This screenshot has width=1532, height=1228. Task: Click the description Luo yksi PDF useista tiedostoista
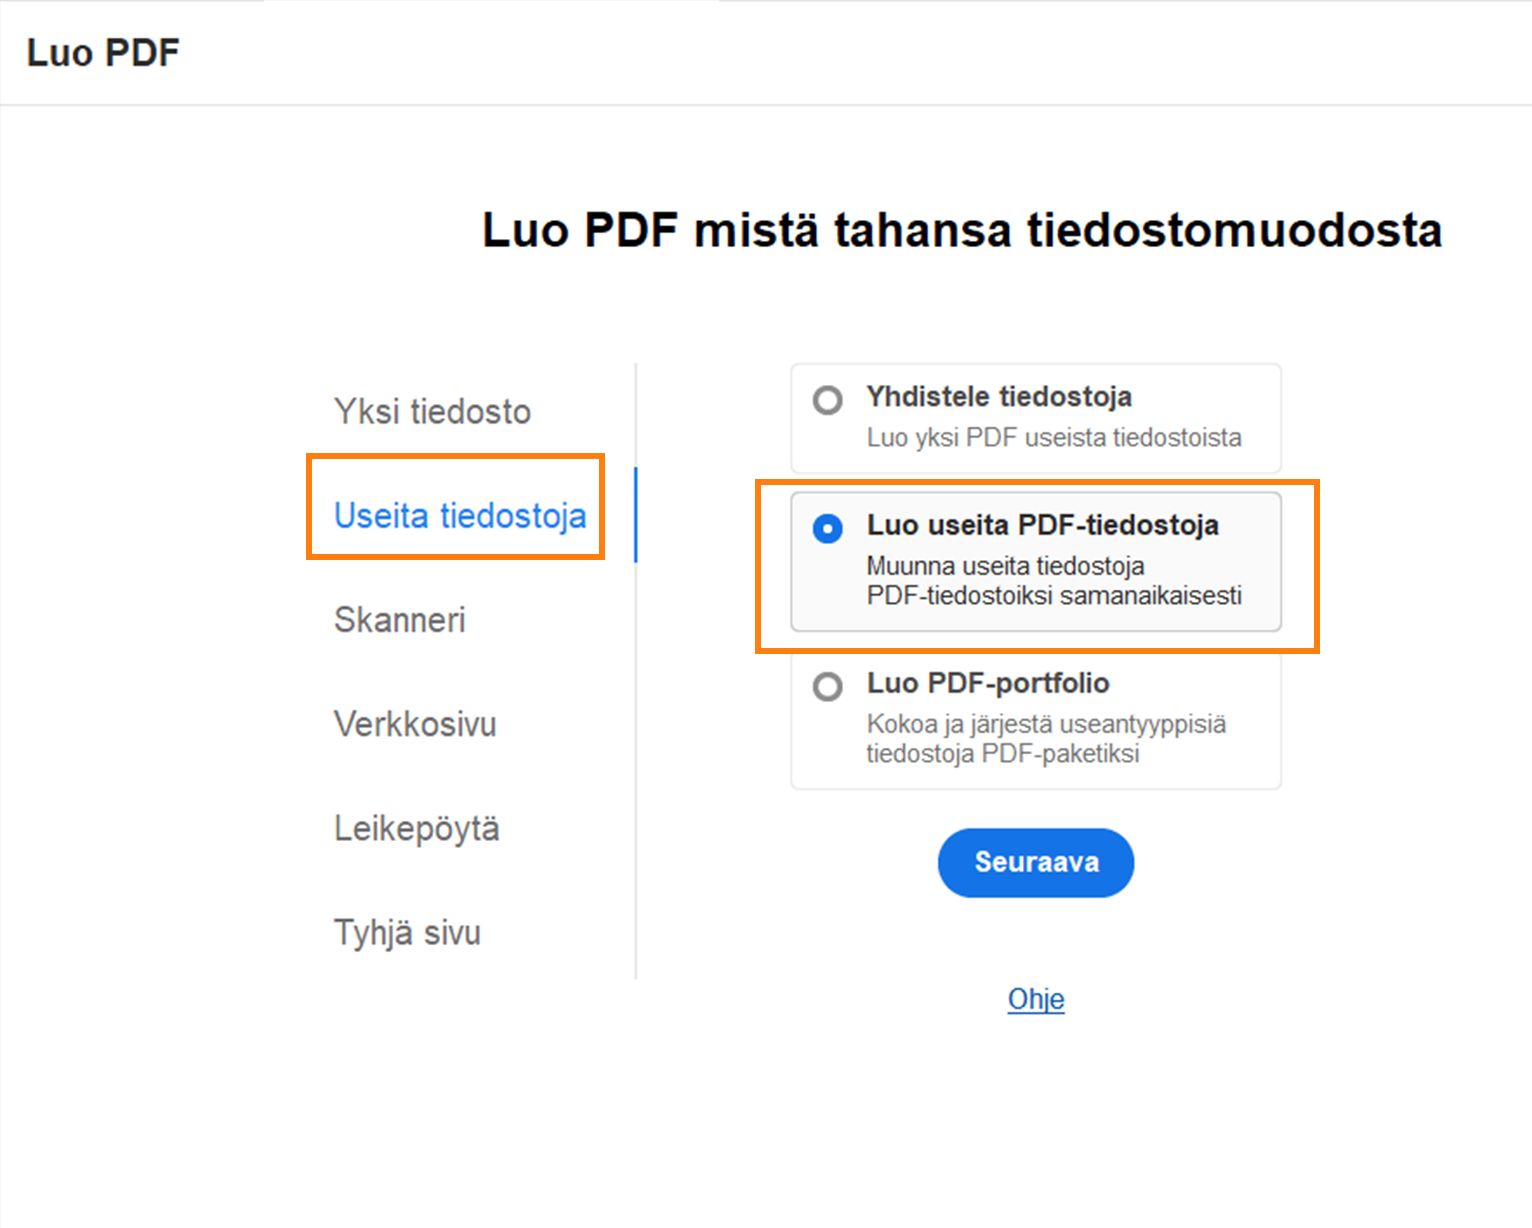[x=1053, y=437]
